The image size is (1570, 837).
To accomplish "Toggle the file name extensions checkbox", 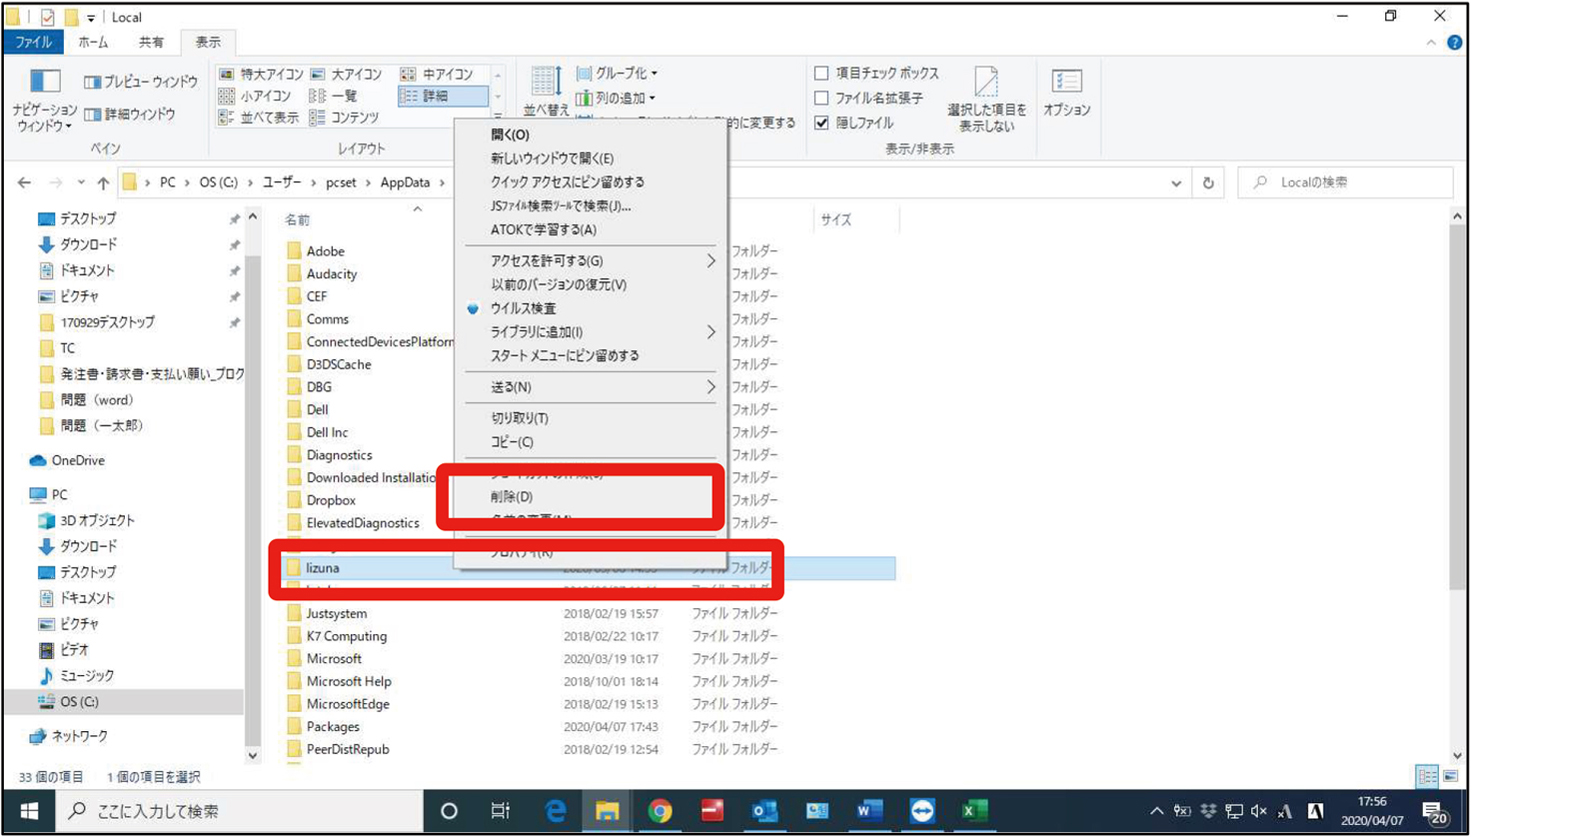I will click(x=822, y=98).
